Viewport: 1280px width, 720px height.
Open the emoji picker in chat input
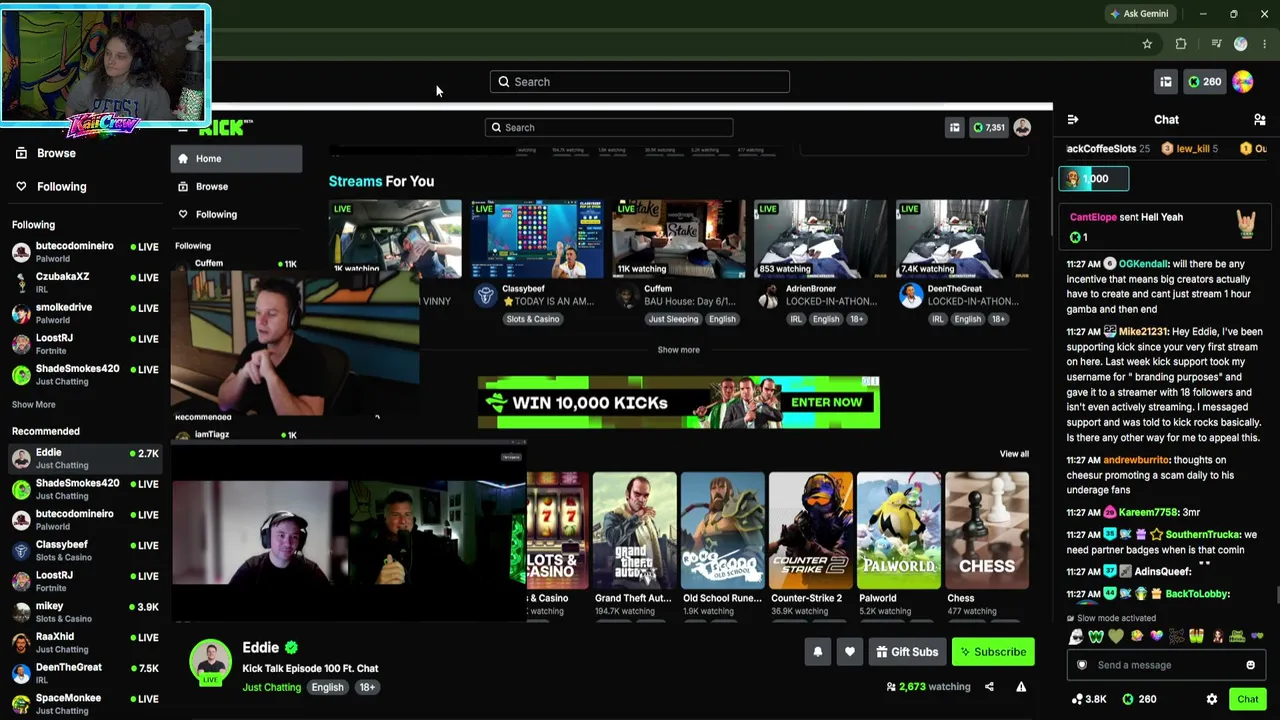click(x=1250, y=665)
